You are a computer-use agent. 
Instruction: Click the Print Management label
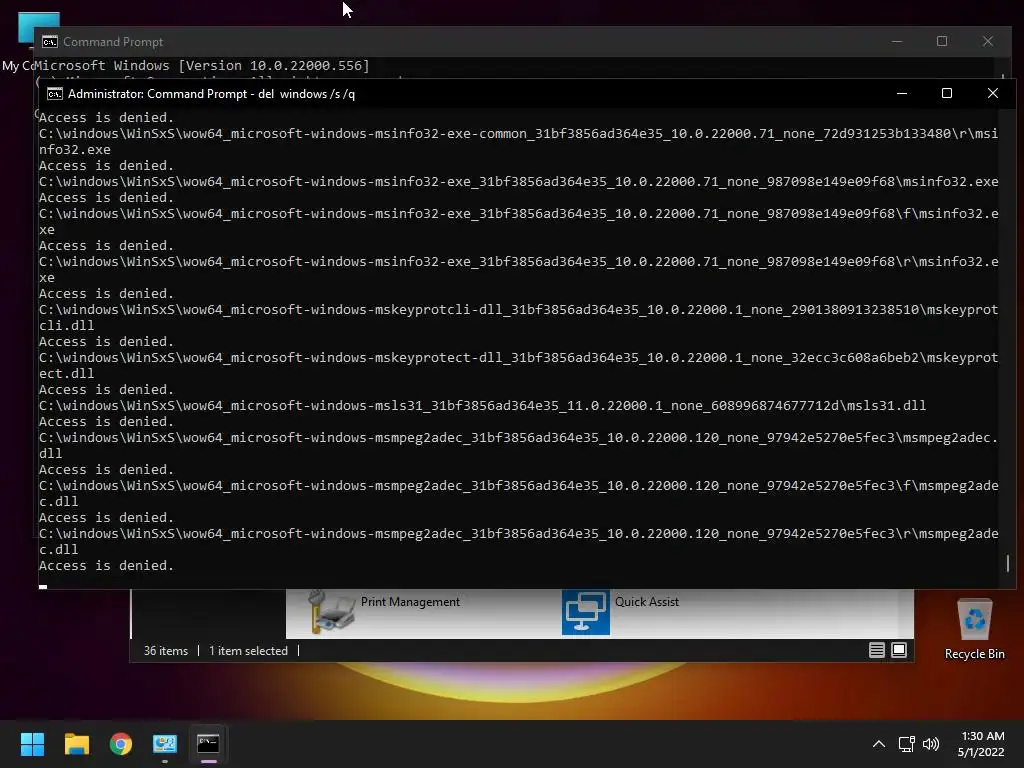410,601
